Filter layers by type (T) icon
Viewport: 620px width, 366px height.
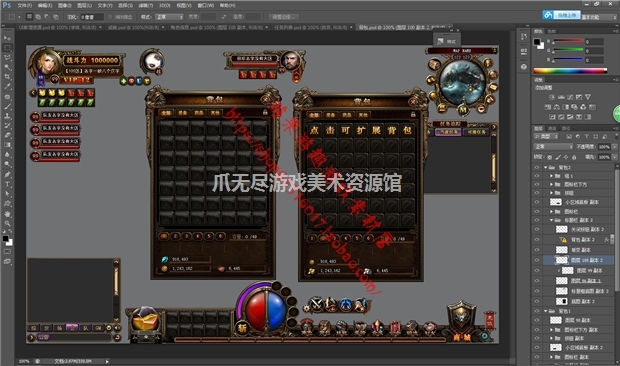[x=587, y=136]
